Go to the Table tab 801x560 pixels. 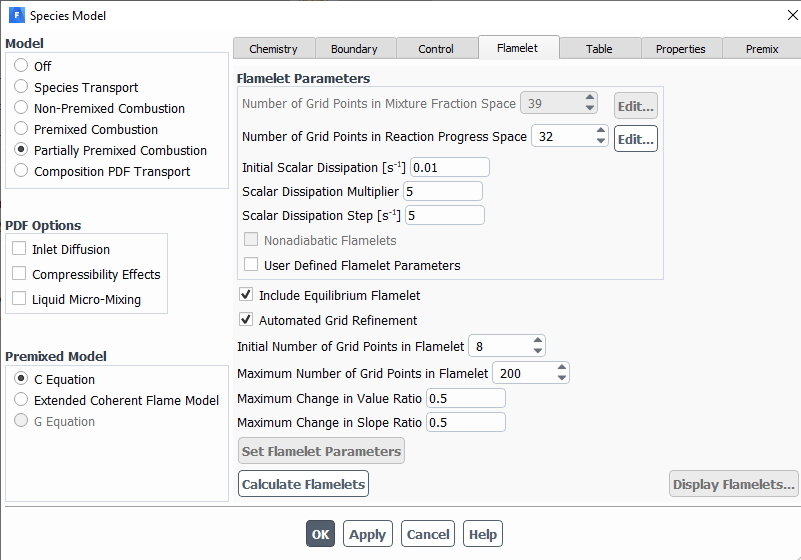[x=599, y=49]
